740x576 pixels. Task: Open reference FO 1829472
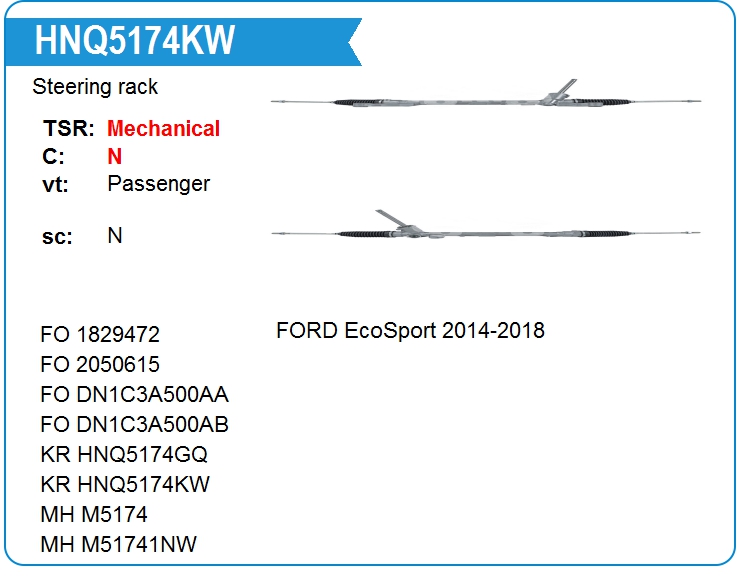[x=100, y=335]
